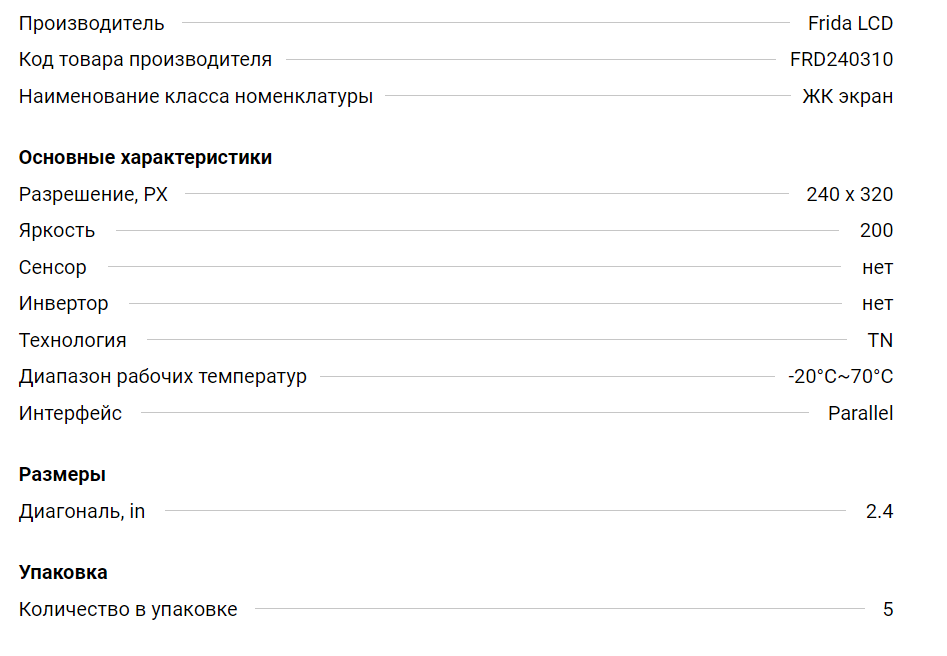Select the 'ЖК экран' class value
This screenshot has height=656, width=947.
847,96
